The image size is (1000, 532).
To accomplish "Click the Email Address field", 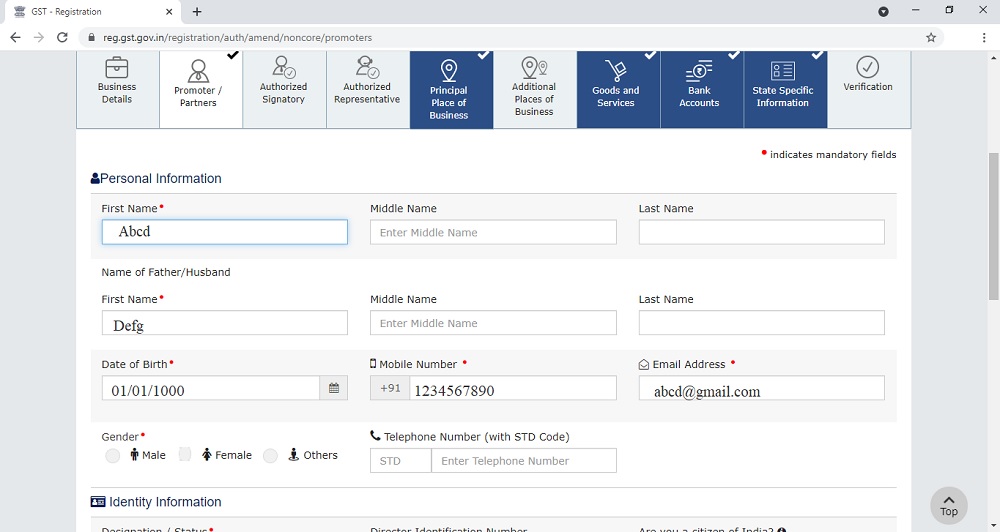I will click(761, 388).
